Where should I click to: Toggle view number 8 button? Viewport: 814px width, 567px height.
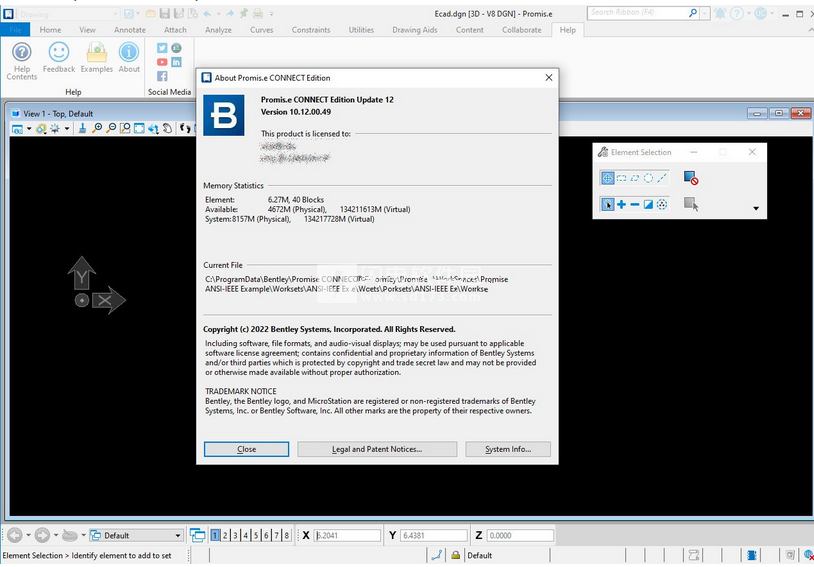click(x=287, y=535)
